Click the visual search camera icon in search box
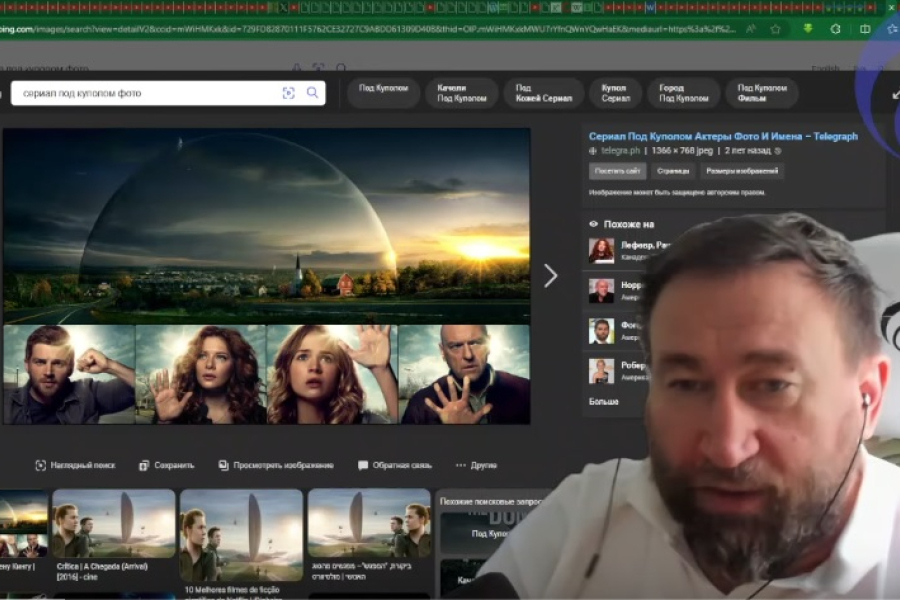Viewport: 900px width, 600px height. (x=288, y=93)
